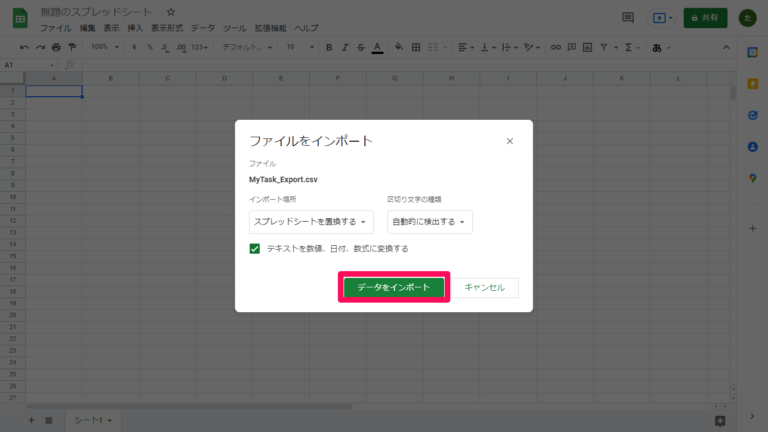Click the キャンセル button
Image resolution: width=768 pixels, height=432 pixels.
[x=484, y=287]
